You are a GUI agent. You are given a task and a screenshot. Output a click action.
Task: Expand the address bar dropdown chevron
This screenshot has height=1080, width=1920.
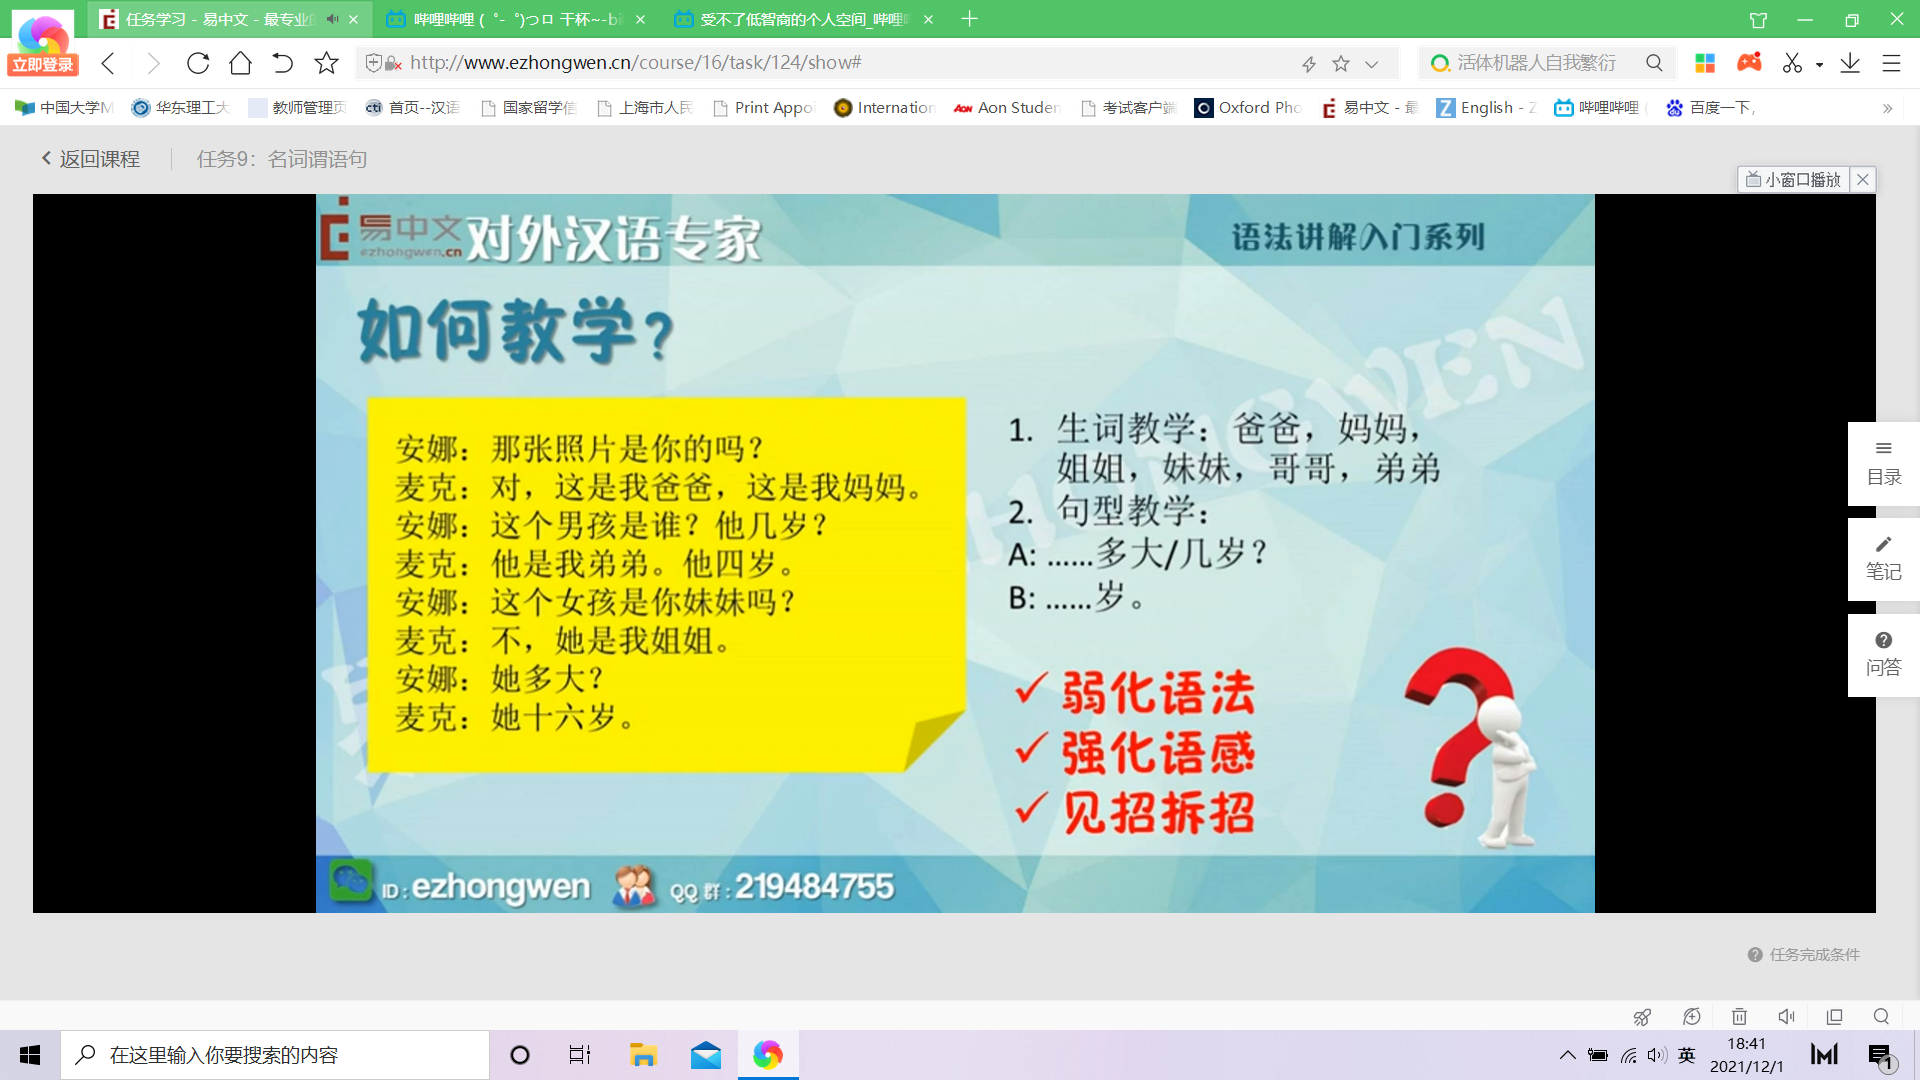(x=1372, y=64)
